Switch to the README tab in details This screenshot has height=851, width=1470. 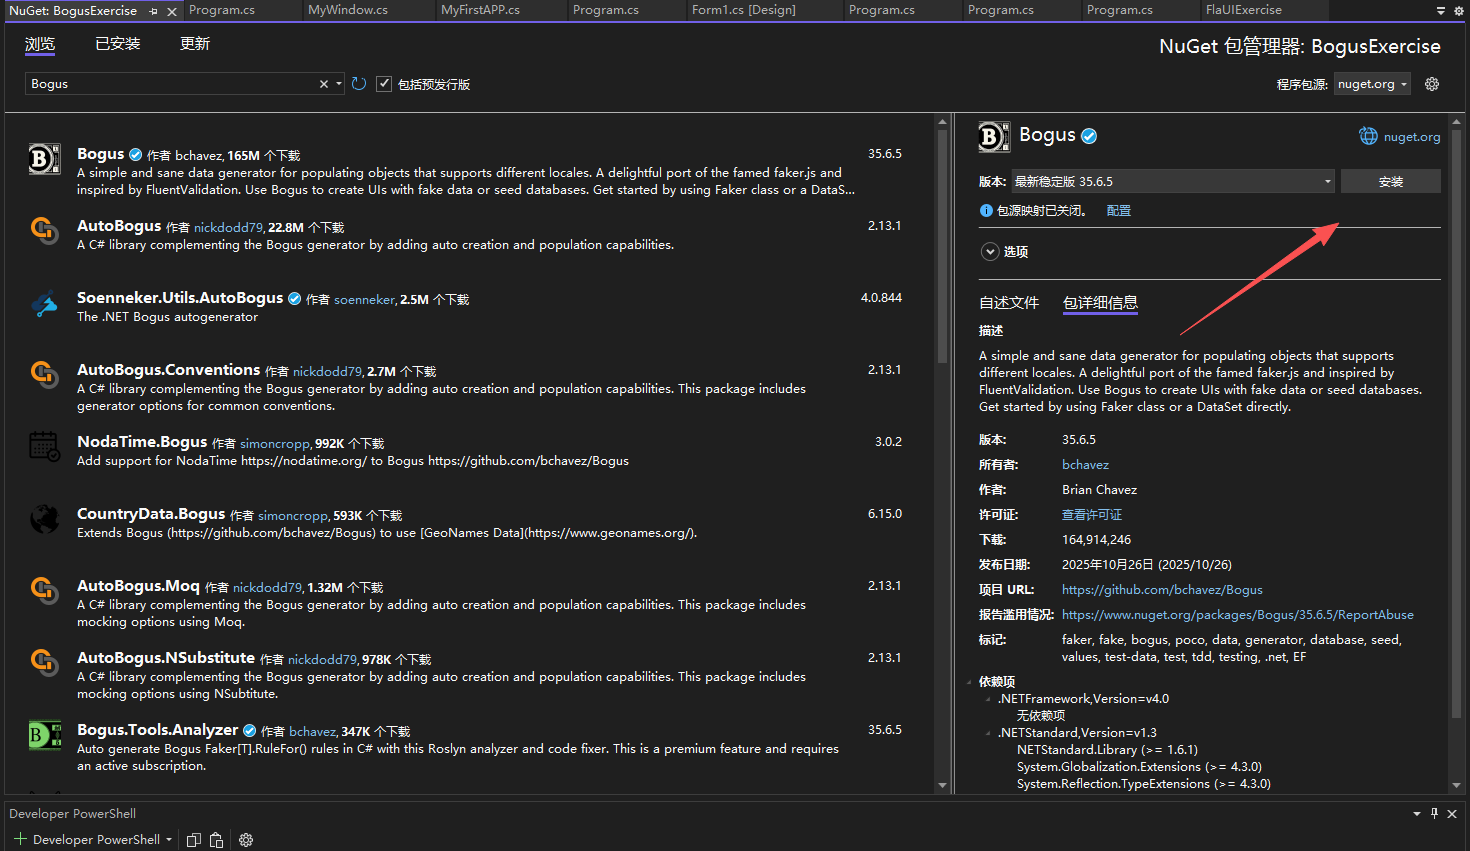[1009, 303]
